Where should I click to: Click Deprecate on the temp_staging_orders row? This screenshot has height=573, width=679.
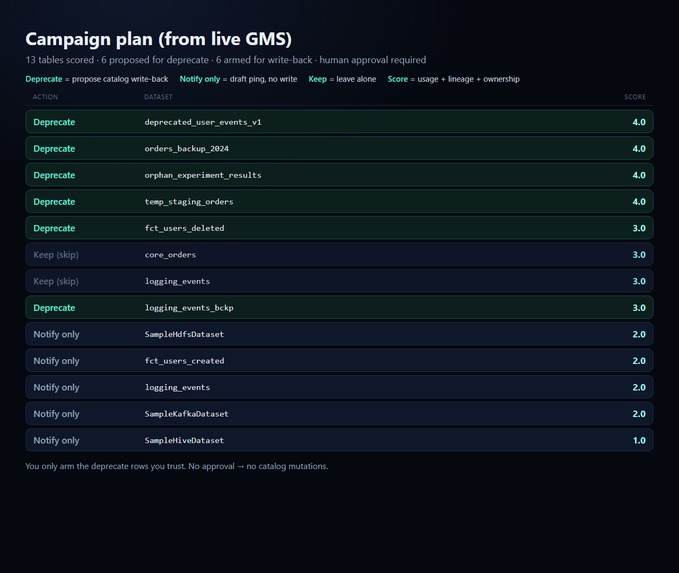tap(54, 202)
